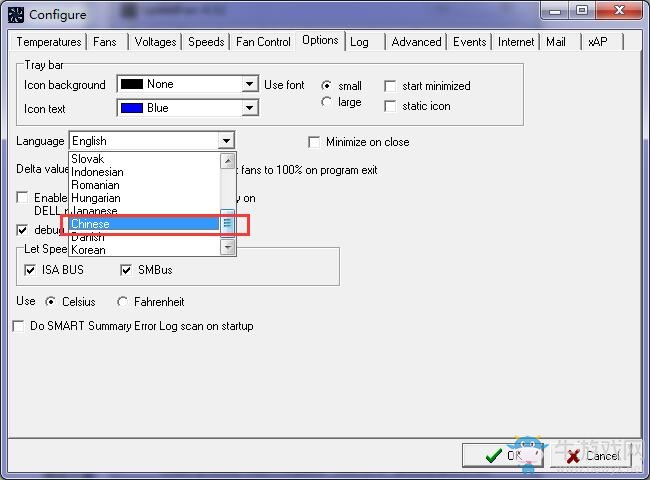Select small font radio button
The height and width of the screenshot is (480, 650).
point(326,85)
